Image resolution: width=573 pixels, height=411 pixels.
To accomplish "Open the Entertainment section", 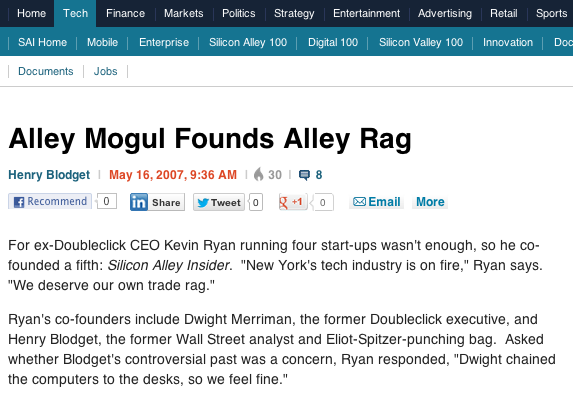I will click(x=367, y=14).
